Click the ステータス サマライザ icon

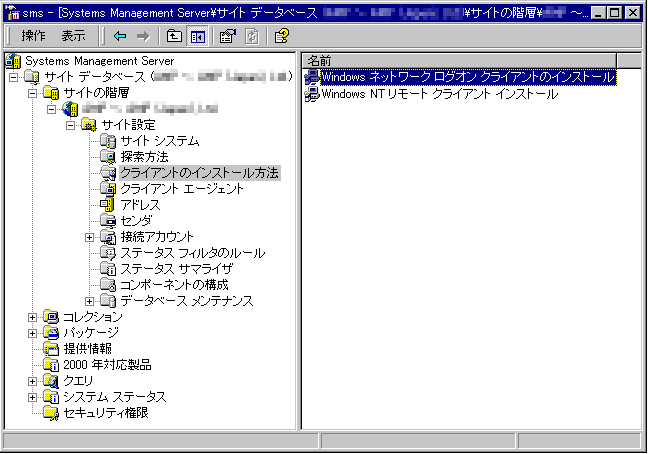click(x=108, y=269)
